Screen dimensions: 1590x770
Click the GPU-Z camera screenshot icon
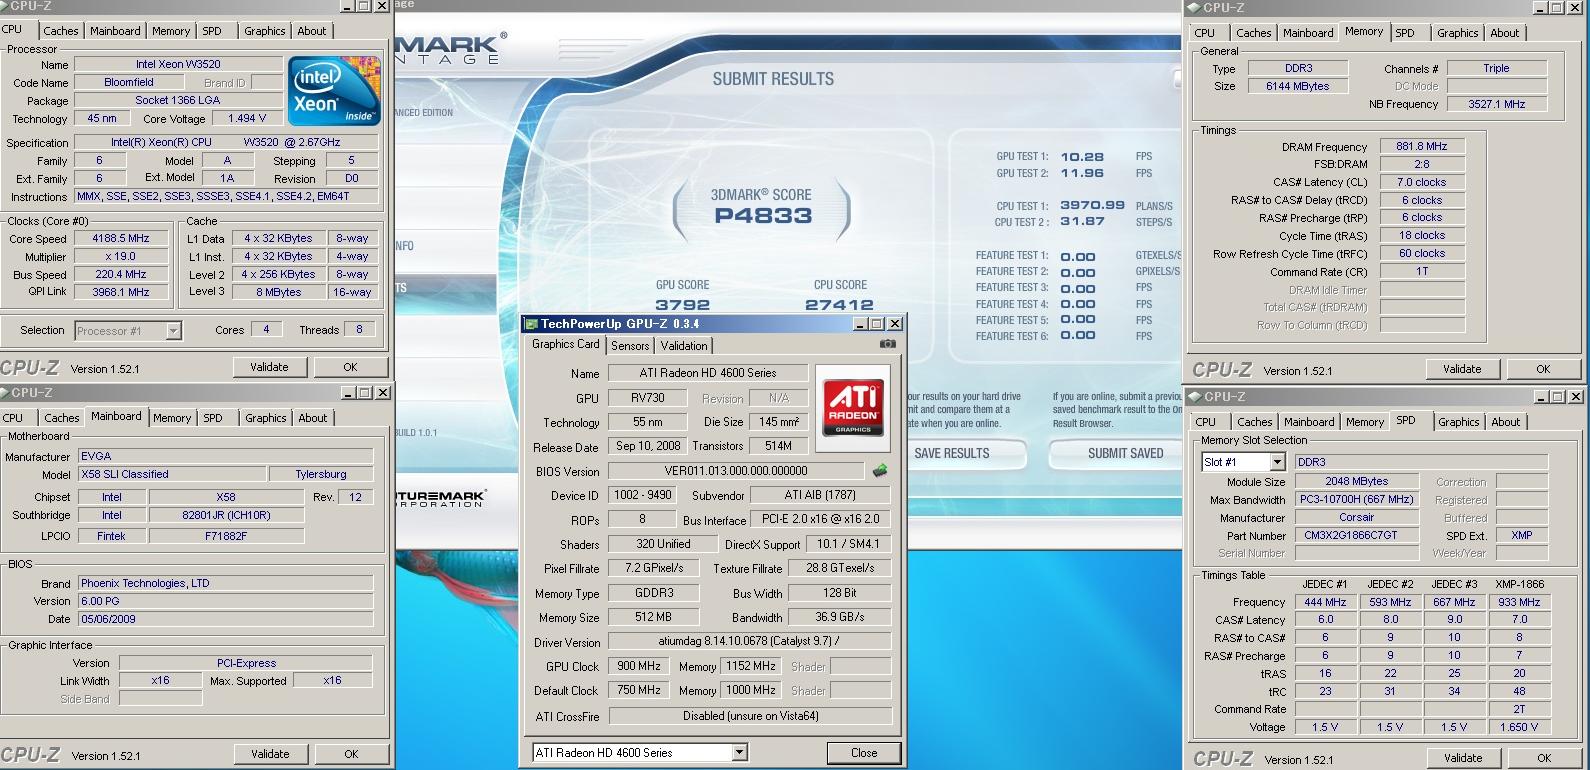click(887, 344)
